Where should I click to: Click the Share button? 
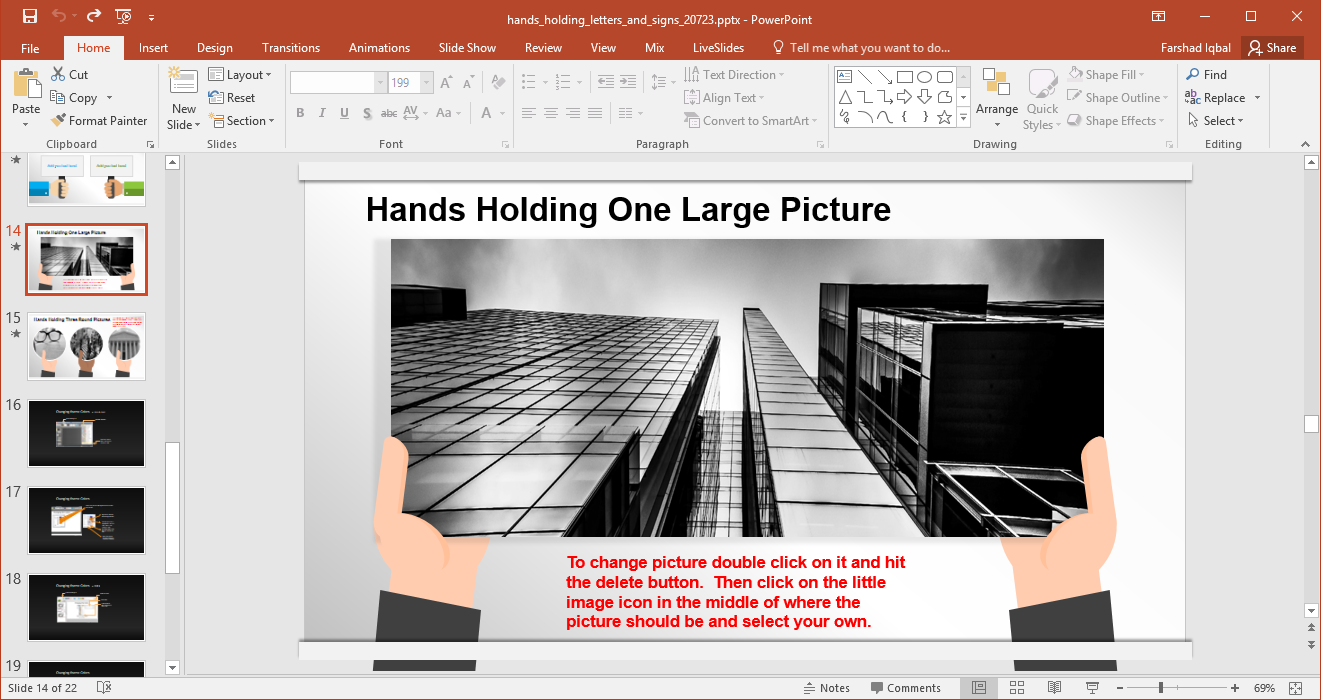tap(1272, 48)
